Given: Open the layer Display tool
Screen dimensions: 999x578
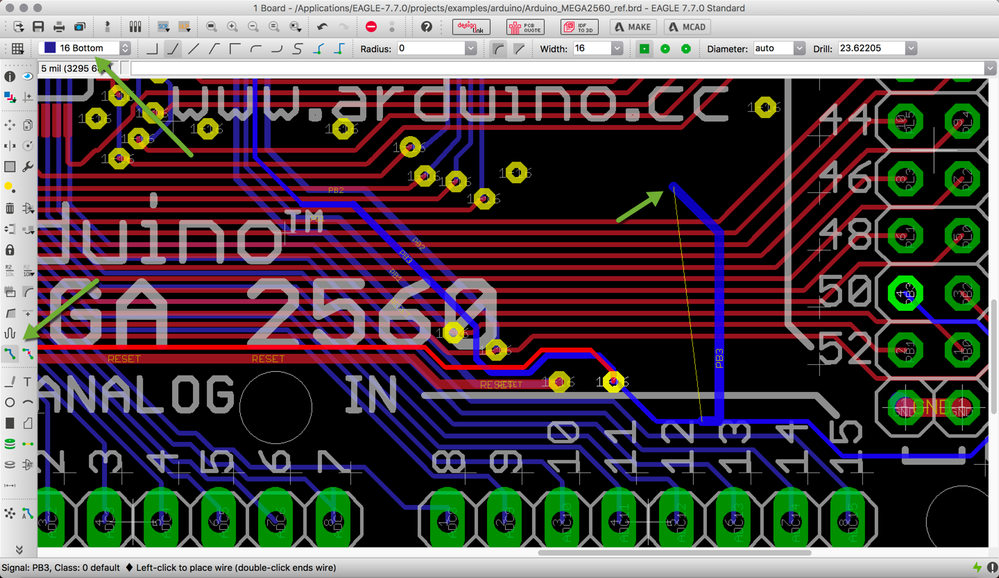Looking at the screenshot, I should coord(10,97).
